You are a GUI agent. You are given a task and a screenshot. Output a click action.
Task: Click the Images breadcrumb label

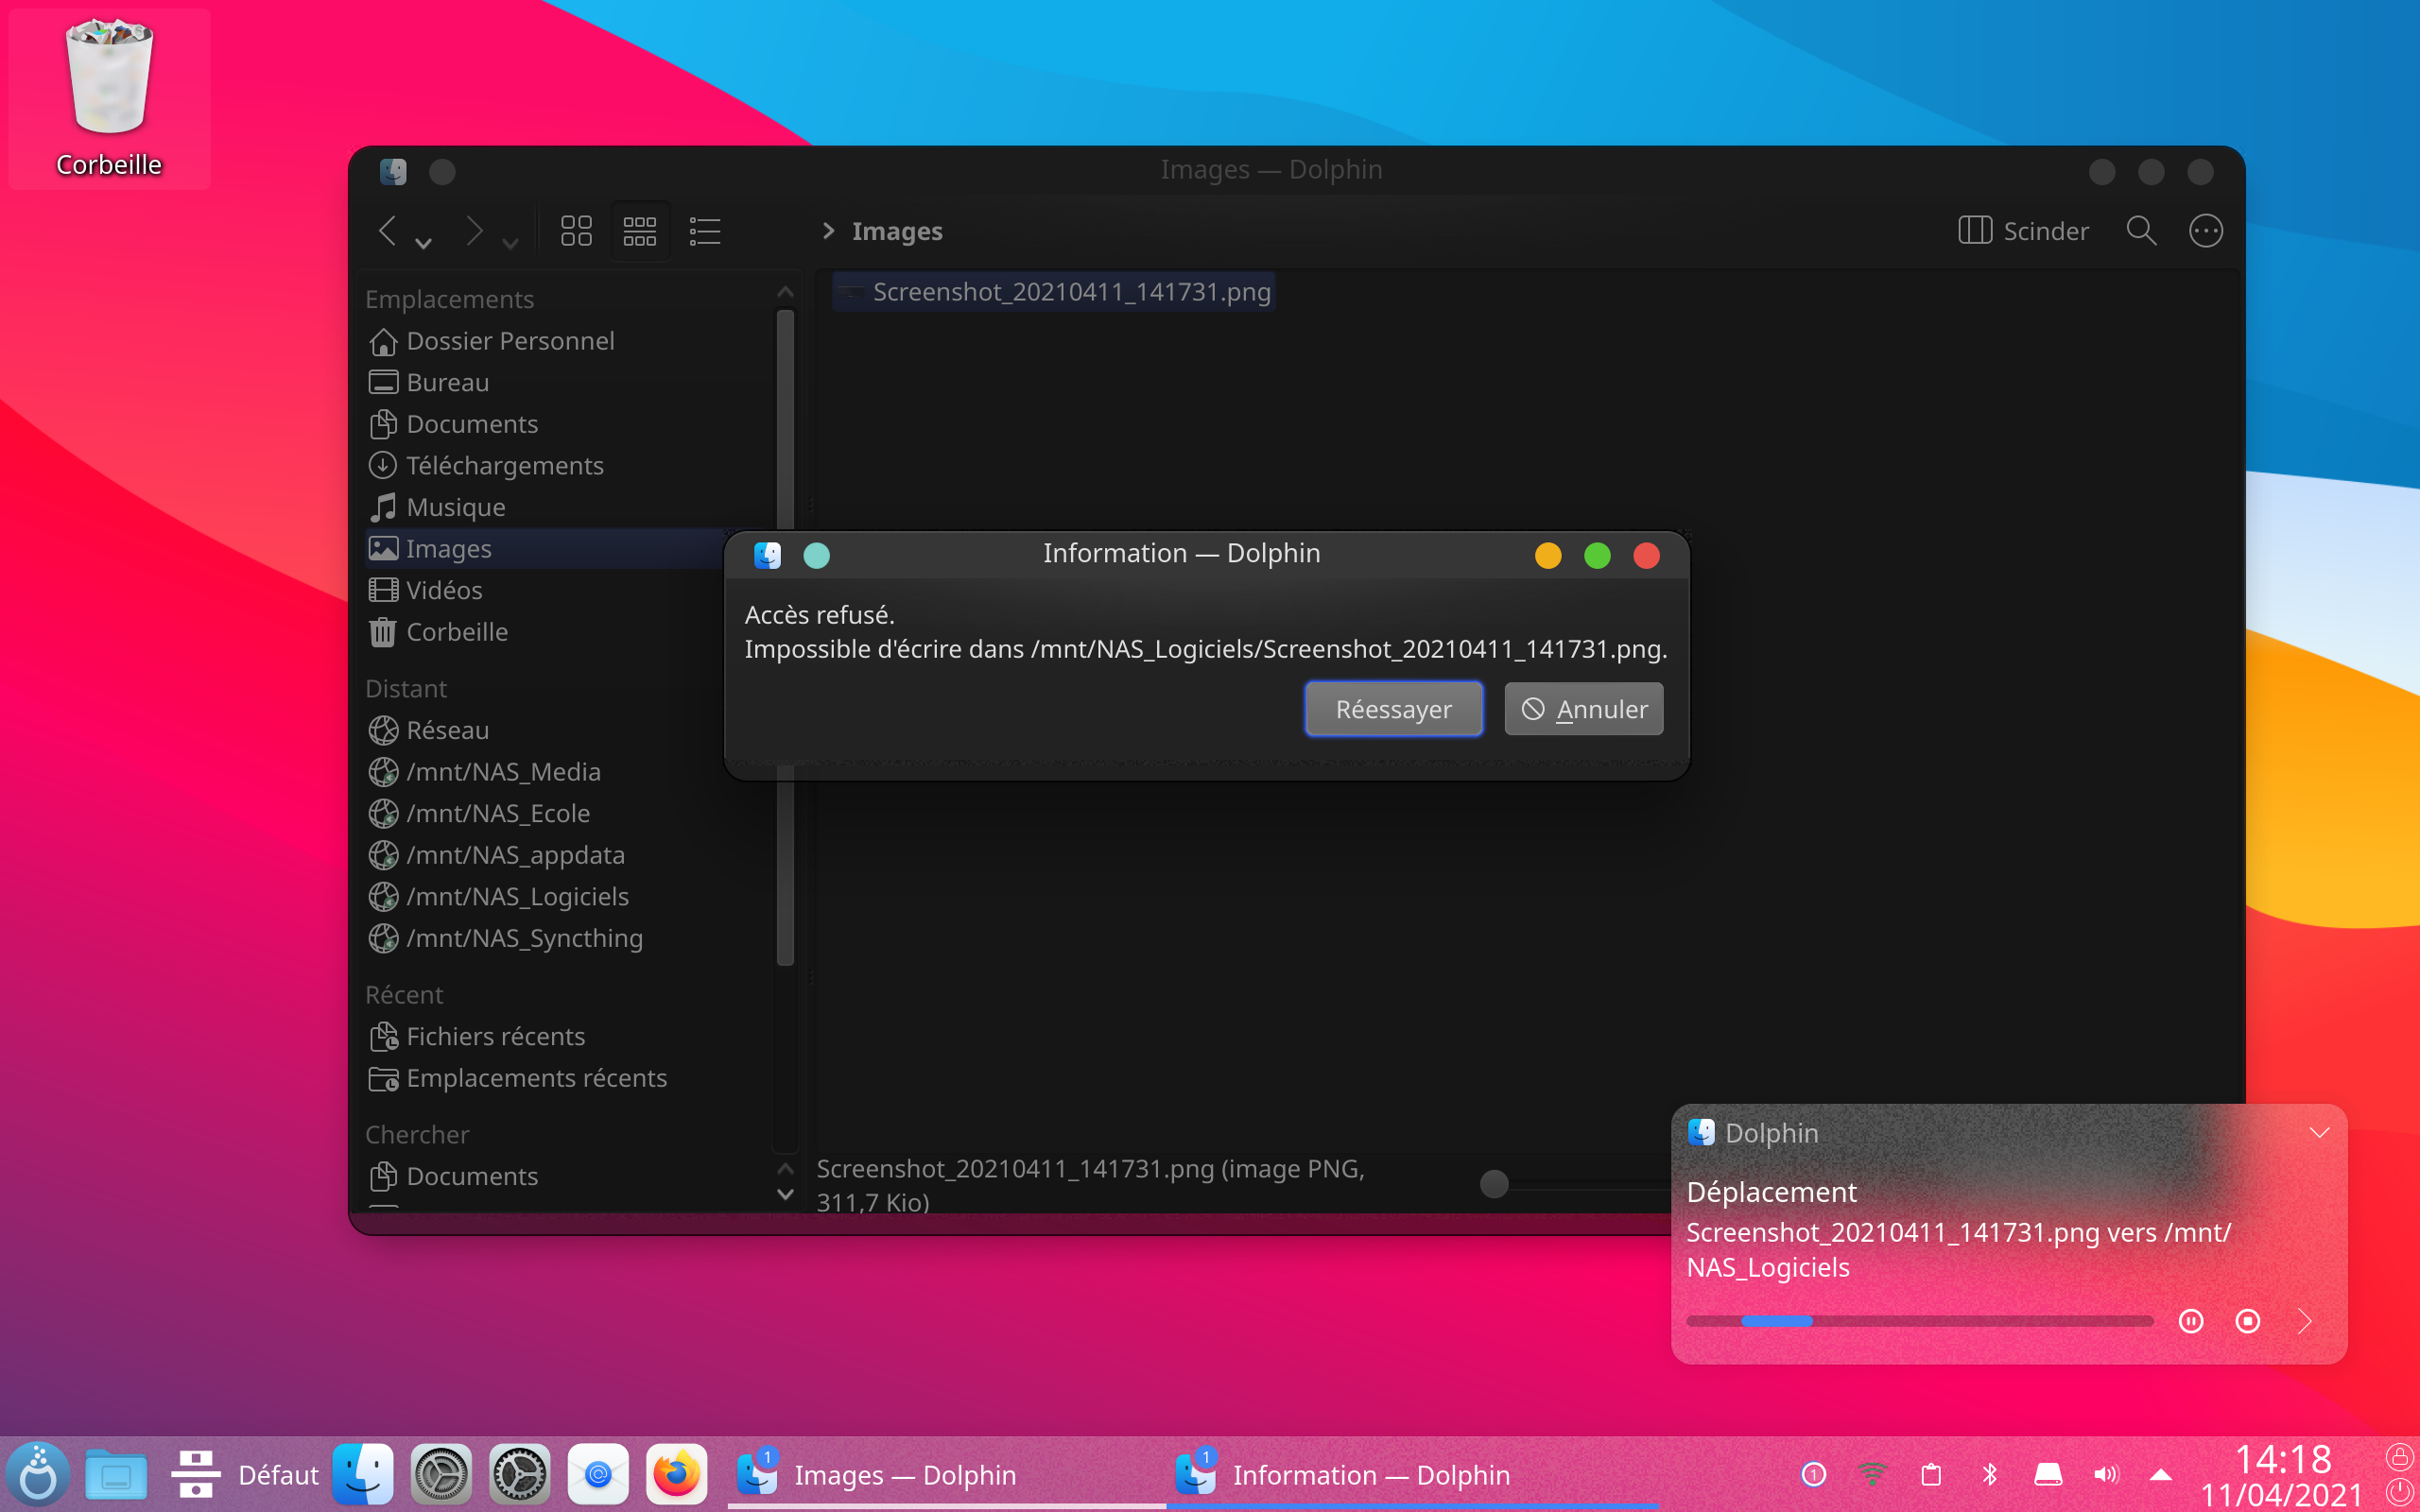pyautogui.click(x=897, y=231)
